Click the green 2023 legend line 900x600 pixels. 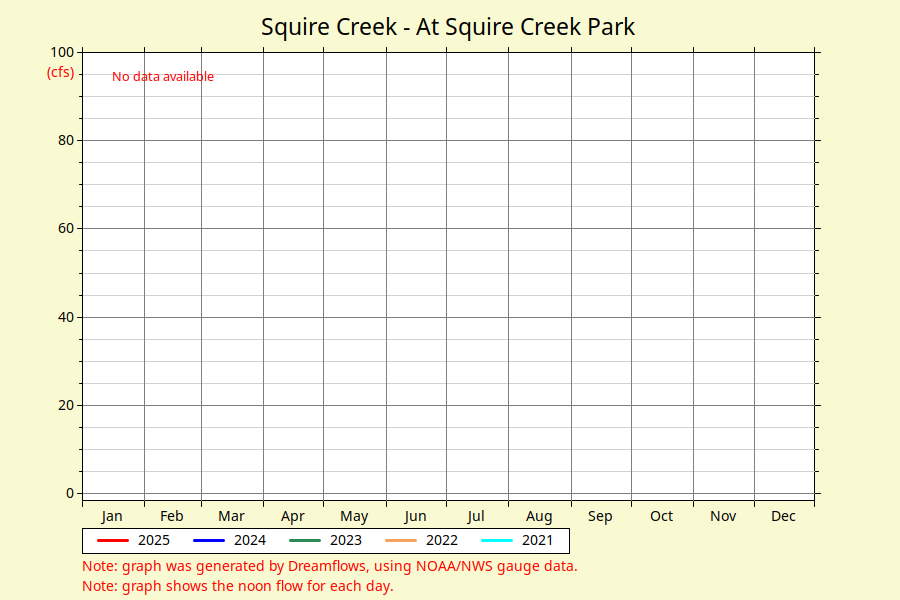coord(305,540)
